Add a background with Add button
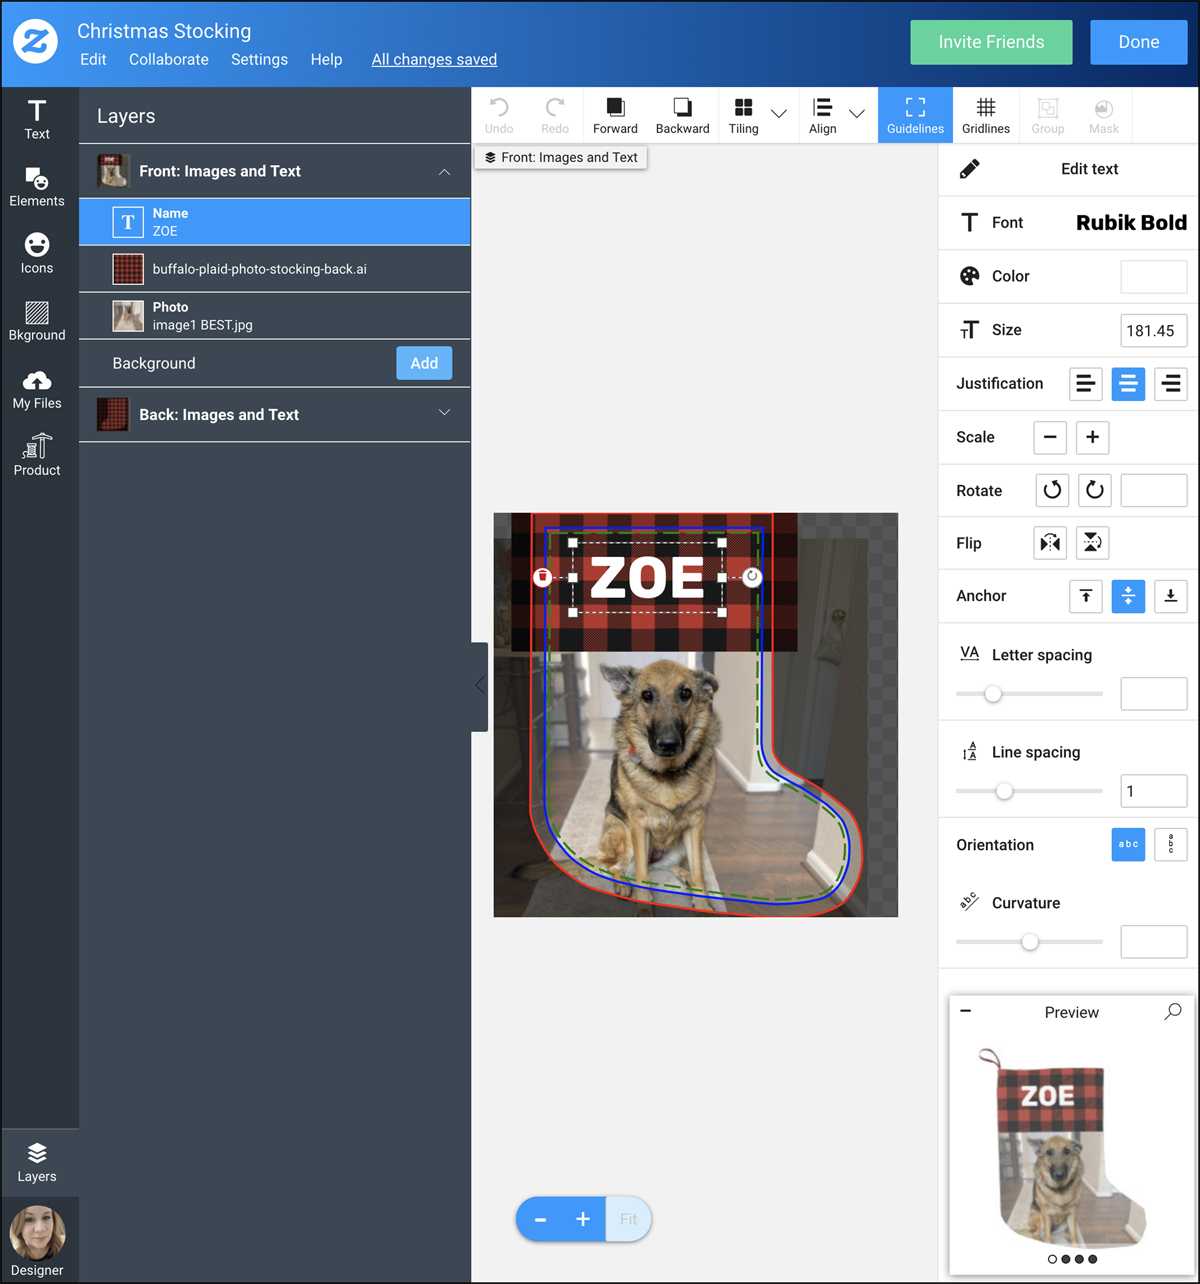This screenshot has height=1284, width=1200. [x=424, y=363]
